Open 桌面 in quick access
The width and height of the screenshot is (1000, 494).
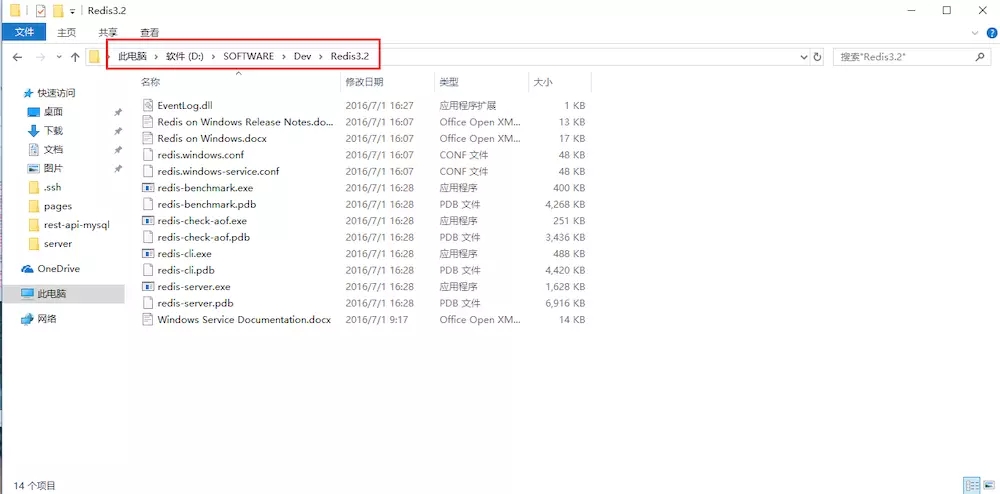tap(53, 112)
